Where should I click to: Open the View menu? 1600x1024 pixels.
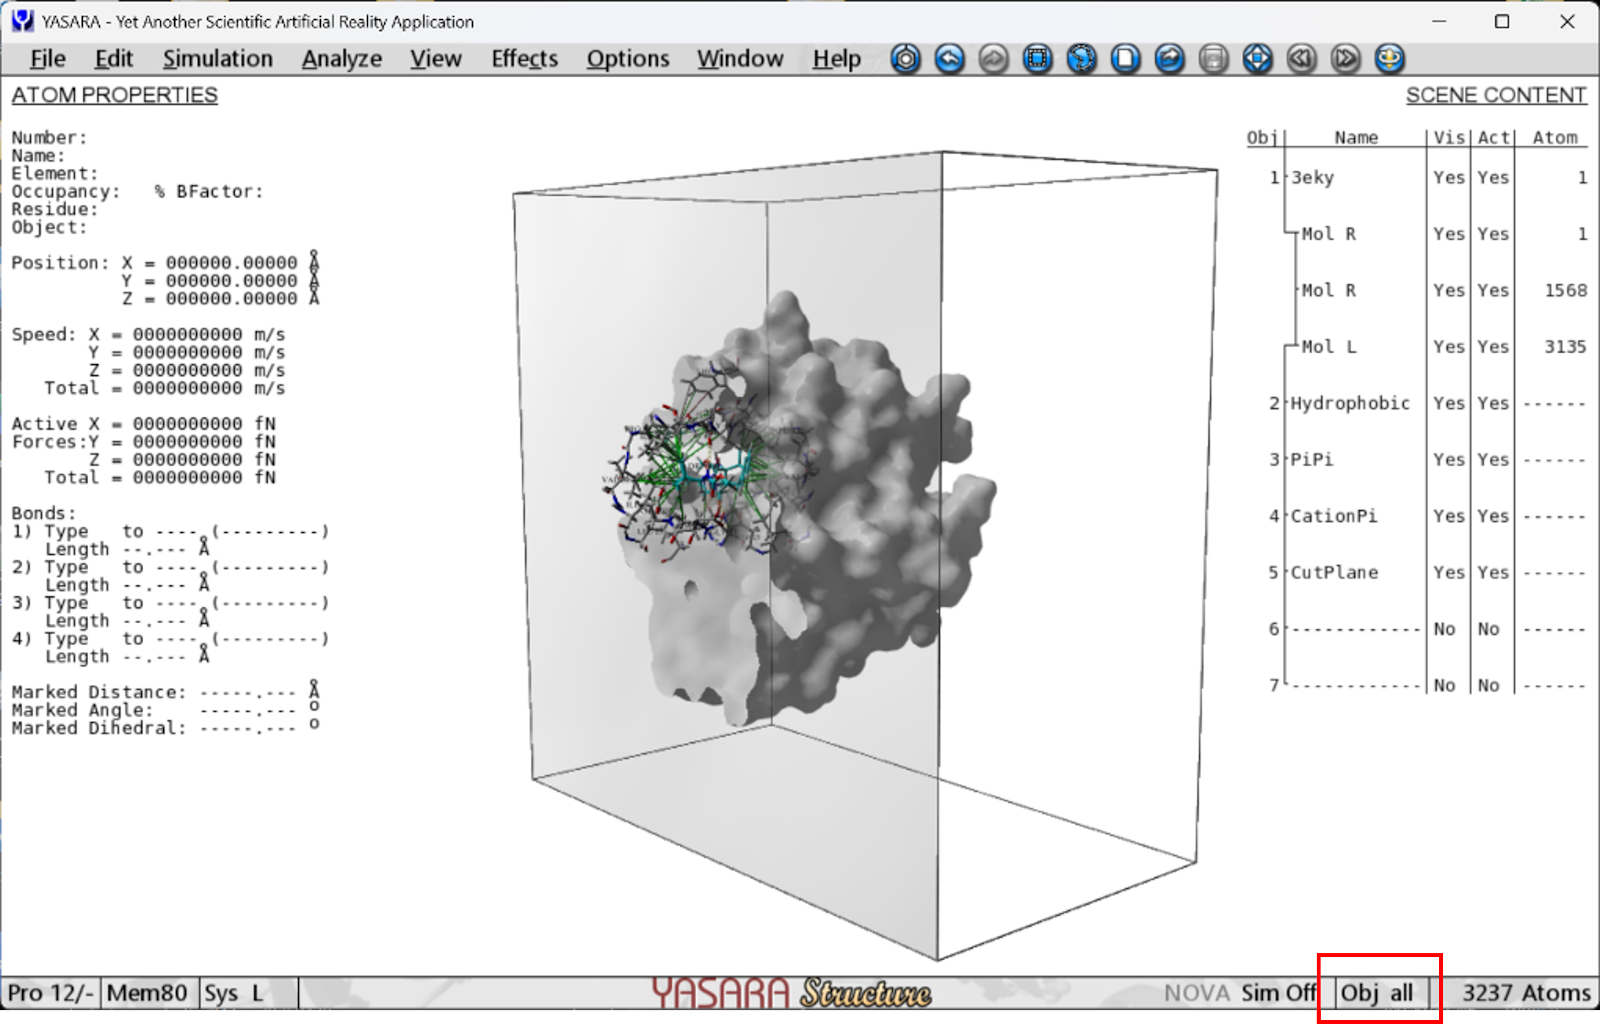pos(436,59)
